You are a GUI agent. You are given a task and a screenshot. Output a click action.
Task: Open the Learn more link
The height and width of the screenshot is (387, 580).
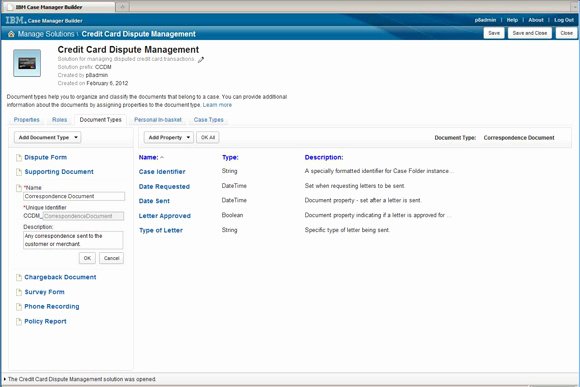point(217,105)
